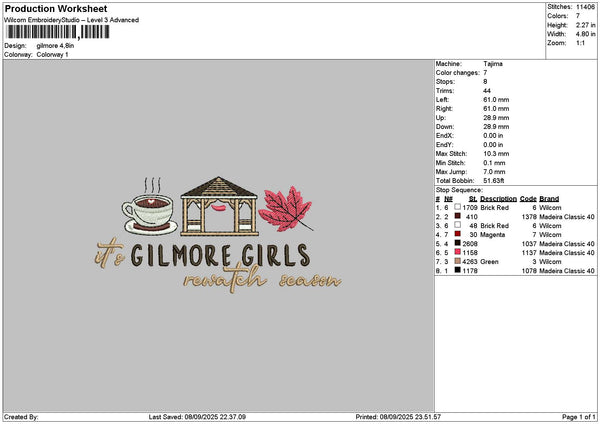The image size is (600, 424).
Task: Select the red maple leaf motif
Action: click(286, 209)
